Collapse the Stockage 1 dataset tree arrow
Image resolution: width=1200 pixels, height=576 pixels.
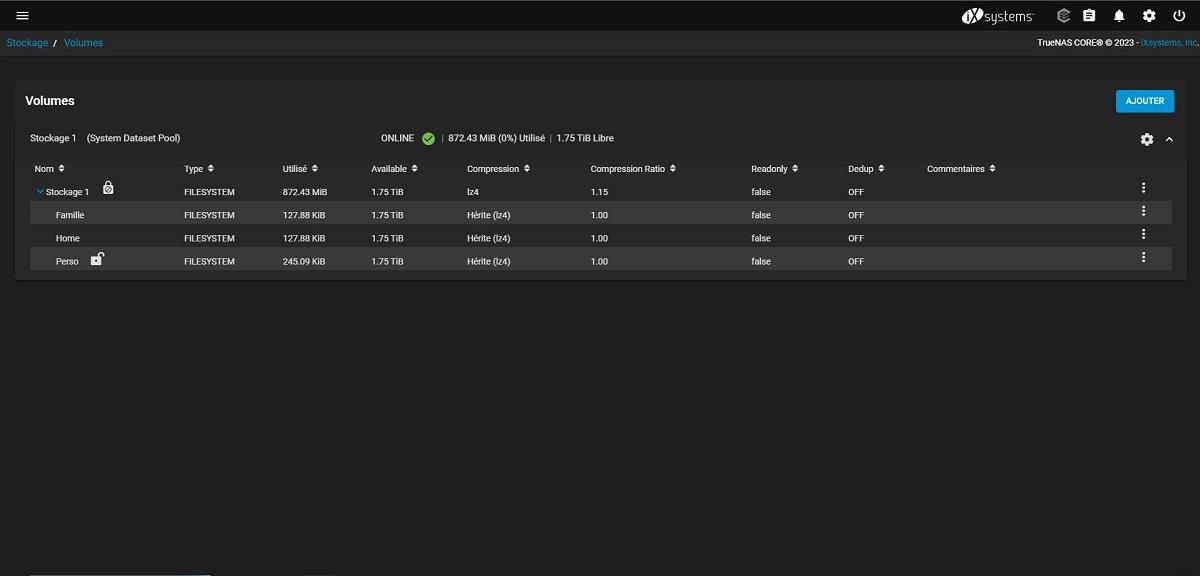click(40, 191)
